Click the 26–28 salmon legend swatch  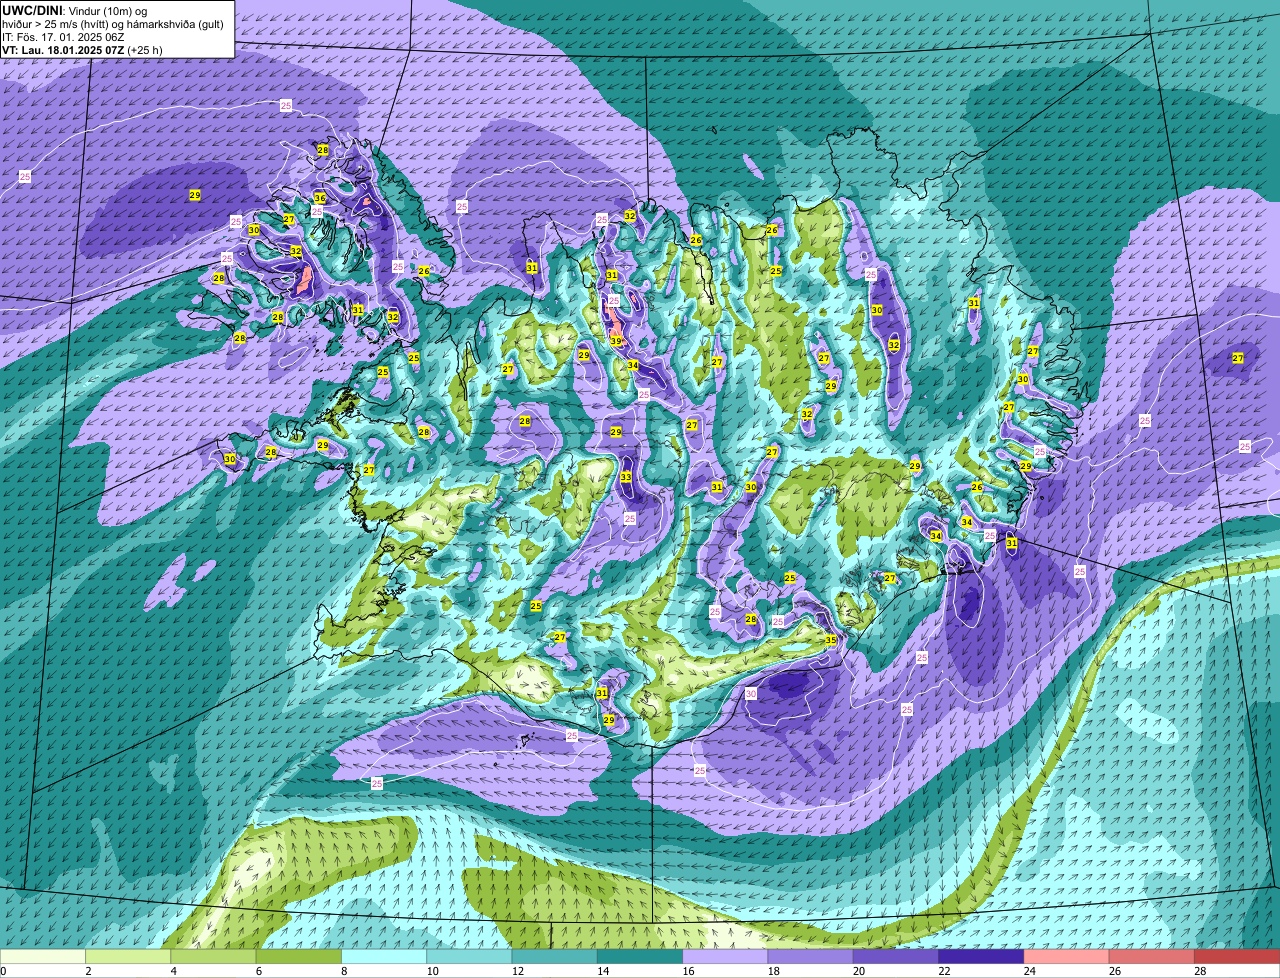[x=1152, y=956]
